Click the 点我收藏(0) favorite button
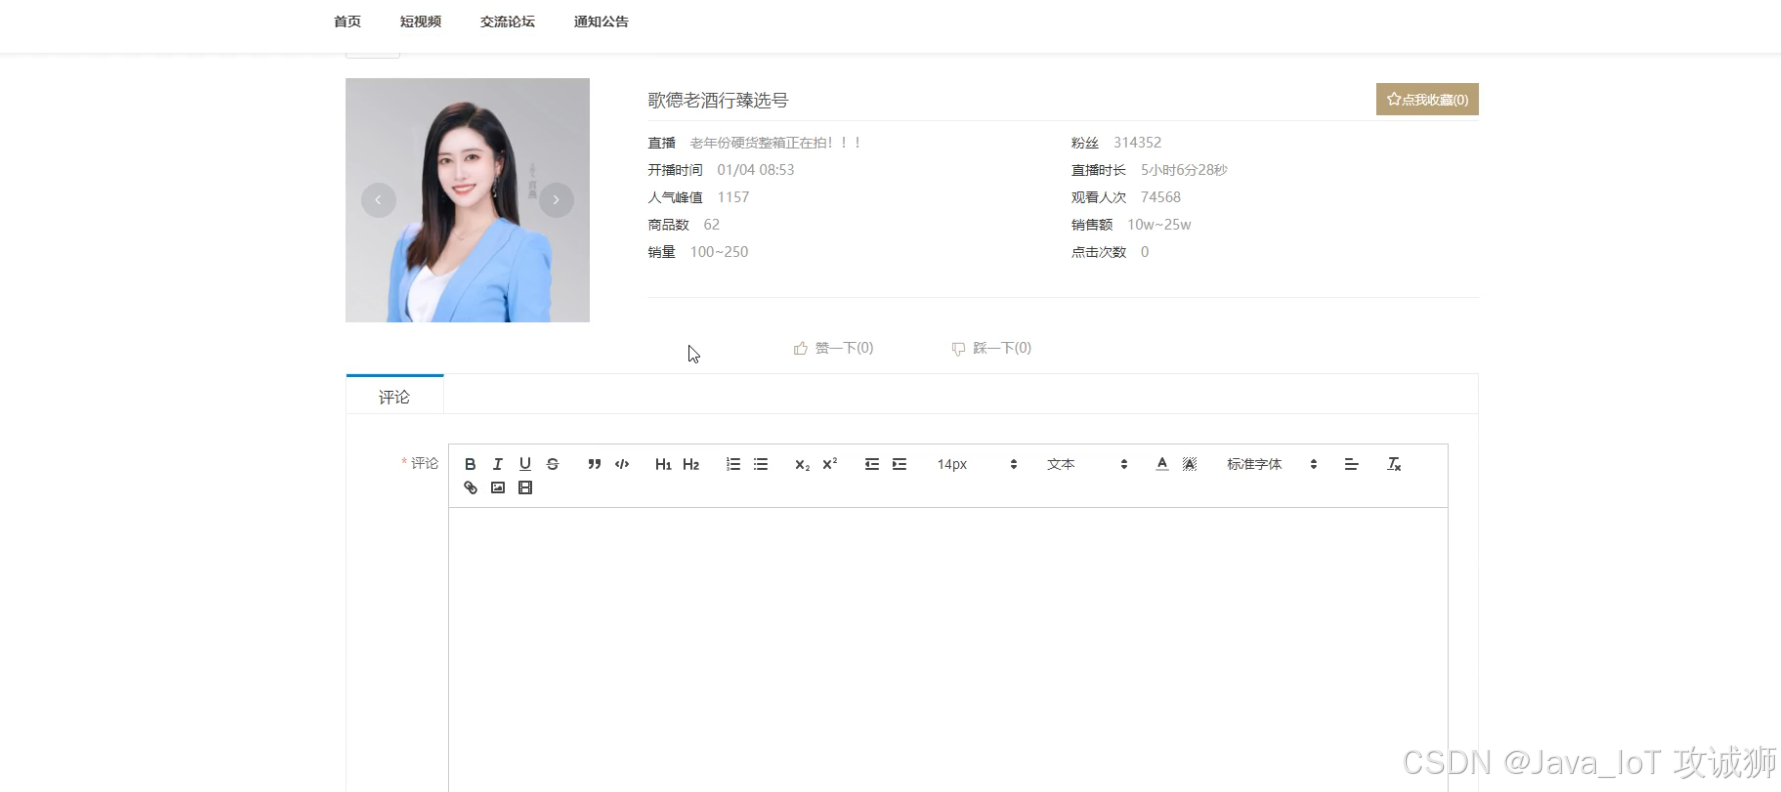The image size is (1781, 792). (1427, 99)
